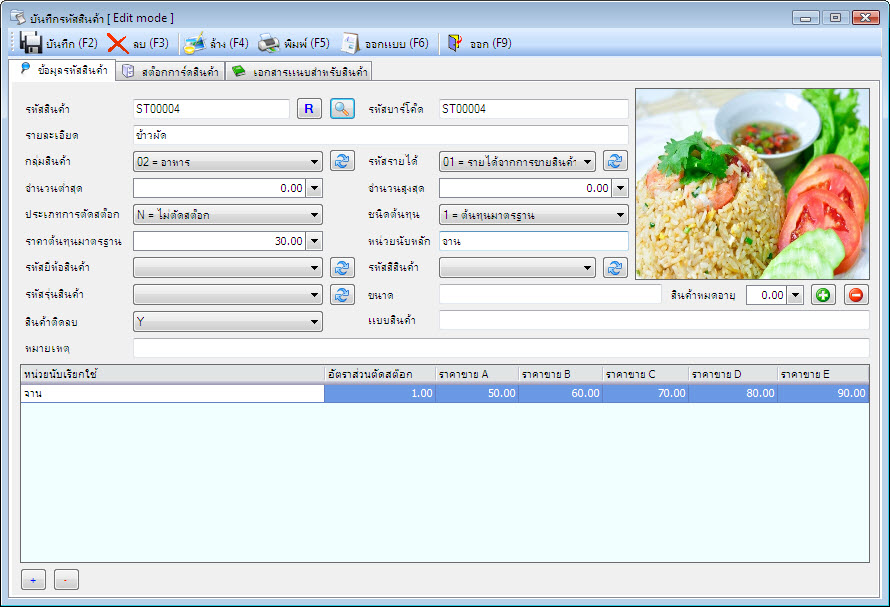Refresh the product group list
Viewport: 890px width, 607px height.
point(342,161)
